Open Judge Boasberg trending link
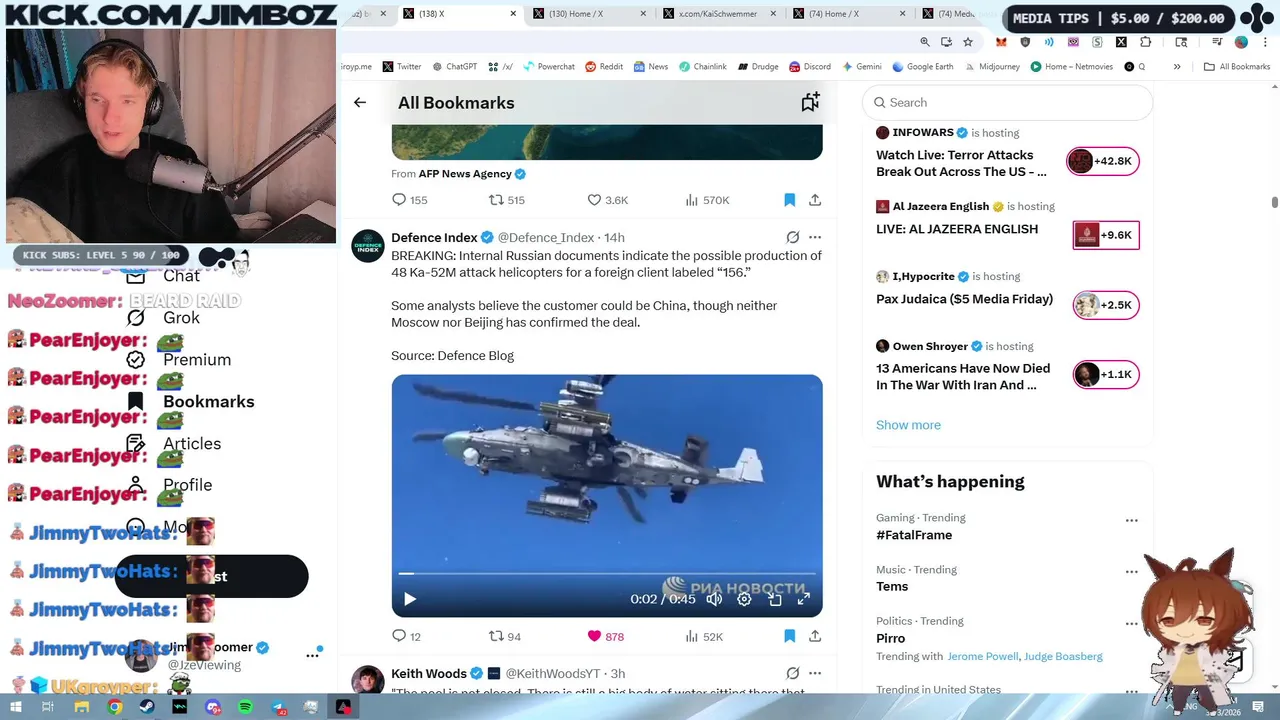 [x=1063, y=656]
